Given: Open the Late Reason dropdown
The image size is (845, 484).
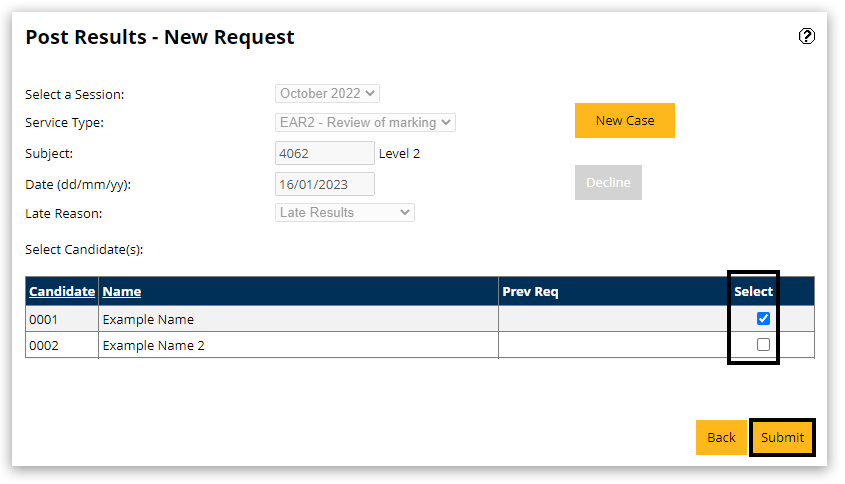Looking at the screenshot, I should [344, 212].
